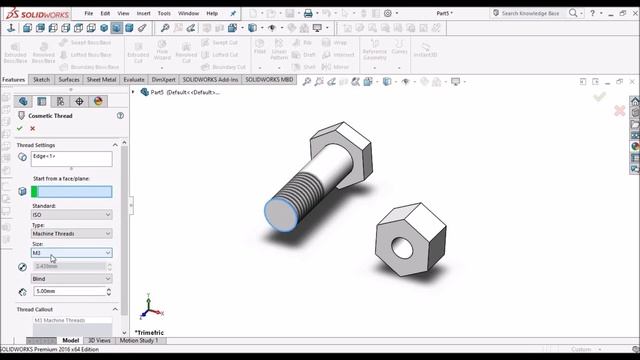Select Isometric view icon in views toolbar

tap(104, 28)
